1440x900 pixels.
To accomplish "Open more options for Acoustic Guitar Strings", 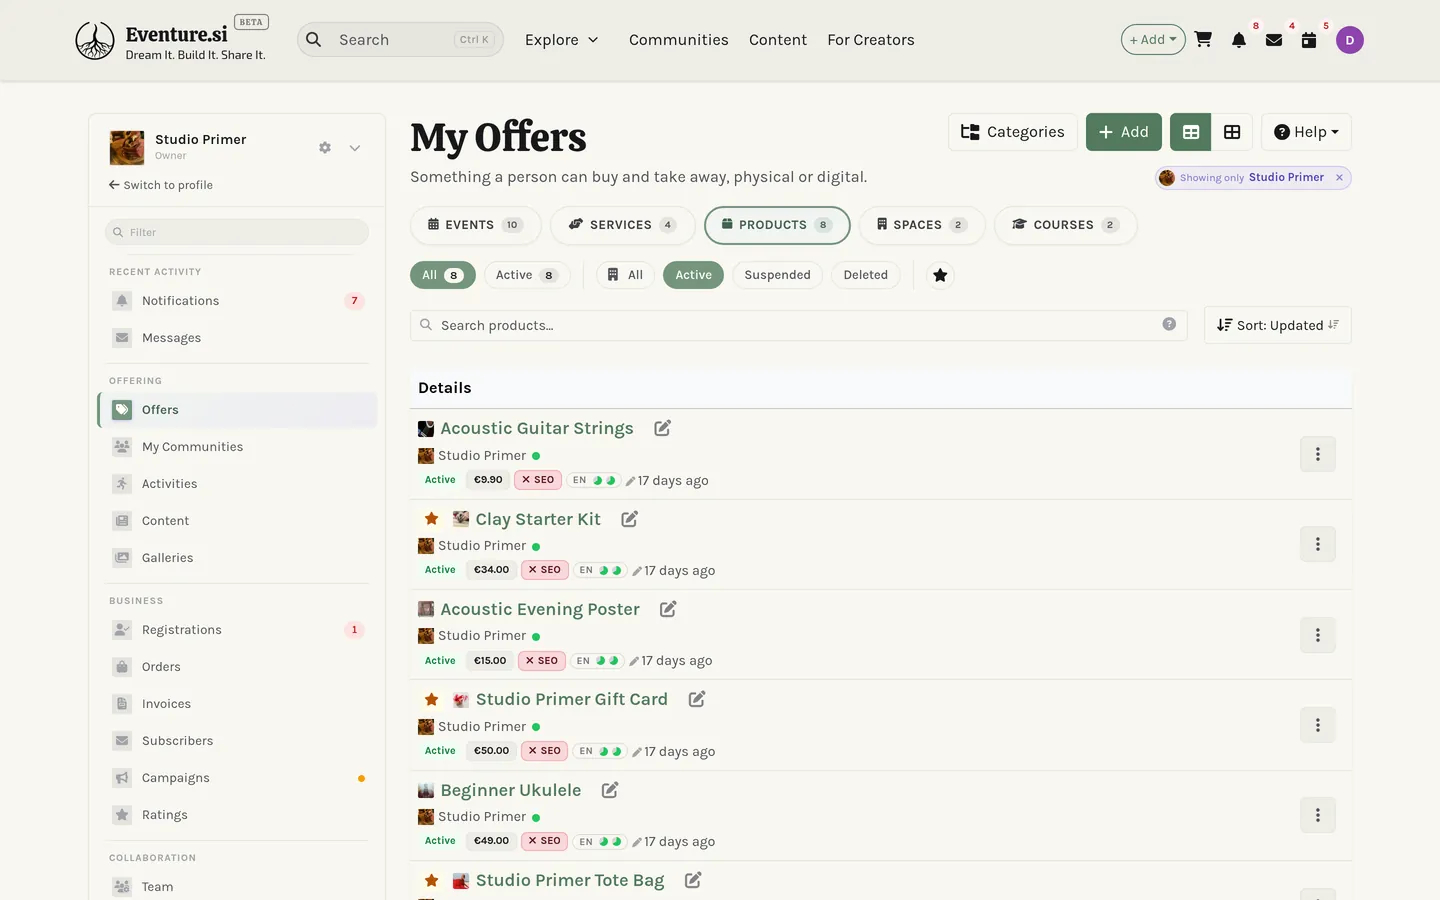I will [x=1318, y=454].
